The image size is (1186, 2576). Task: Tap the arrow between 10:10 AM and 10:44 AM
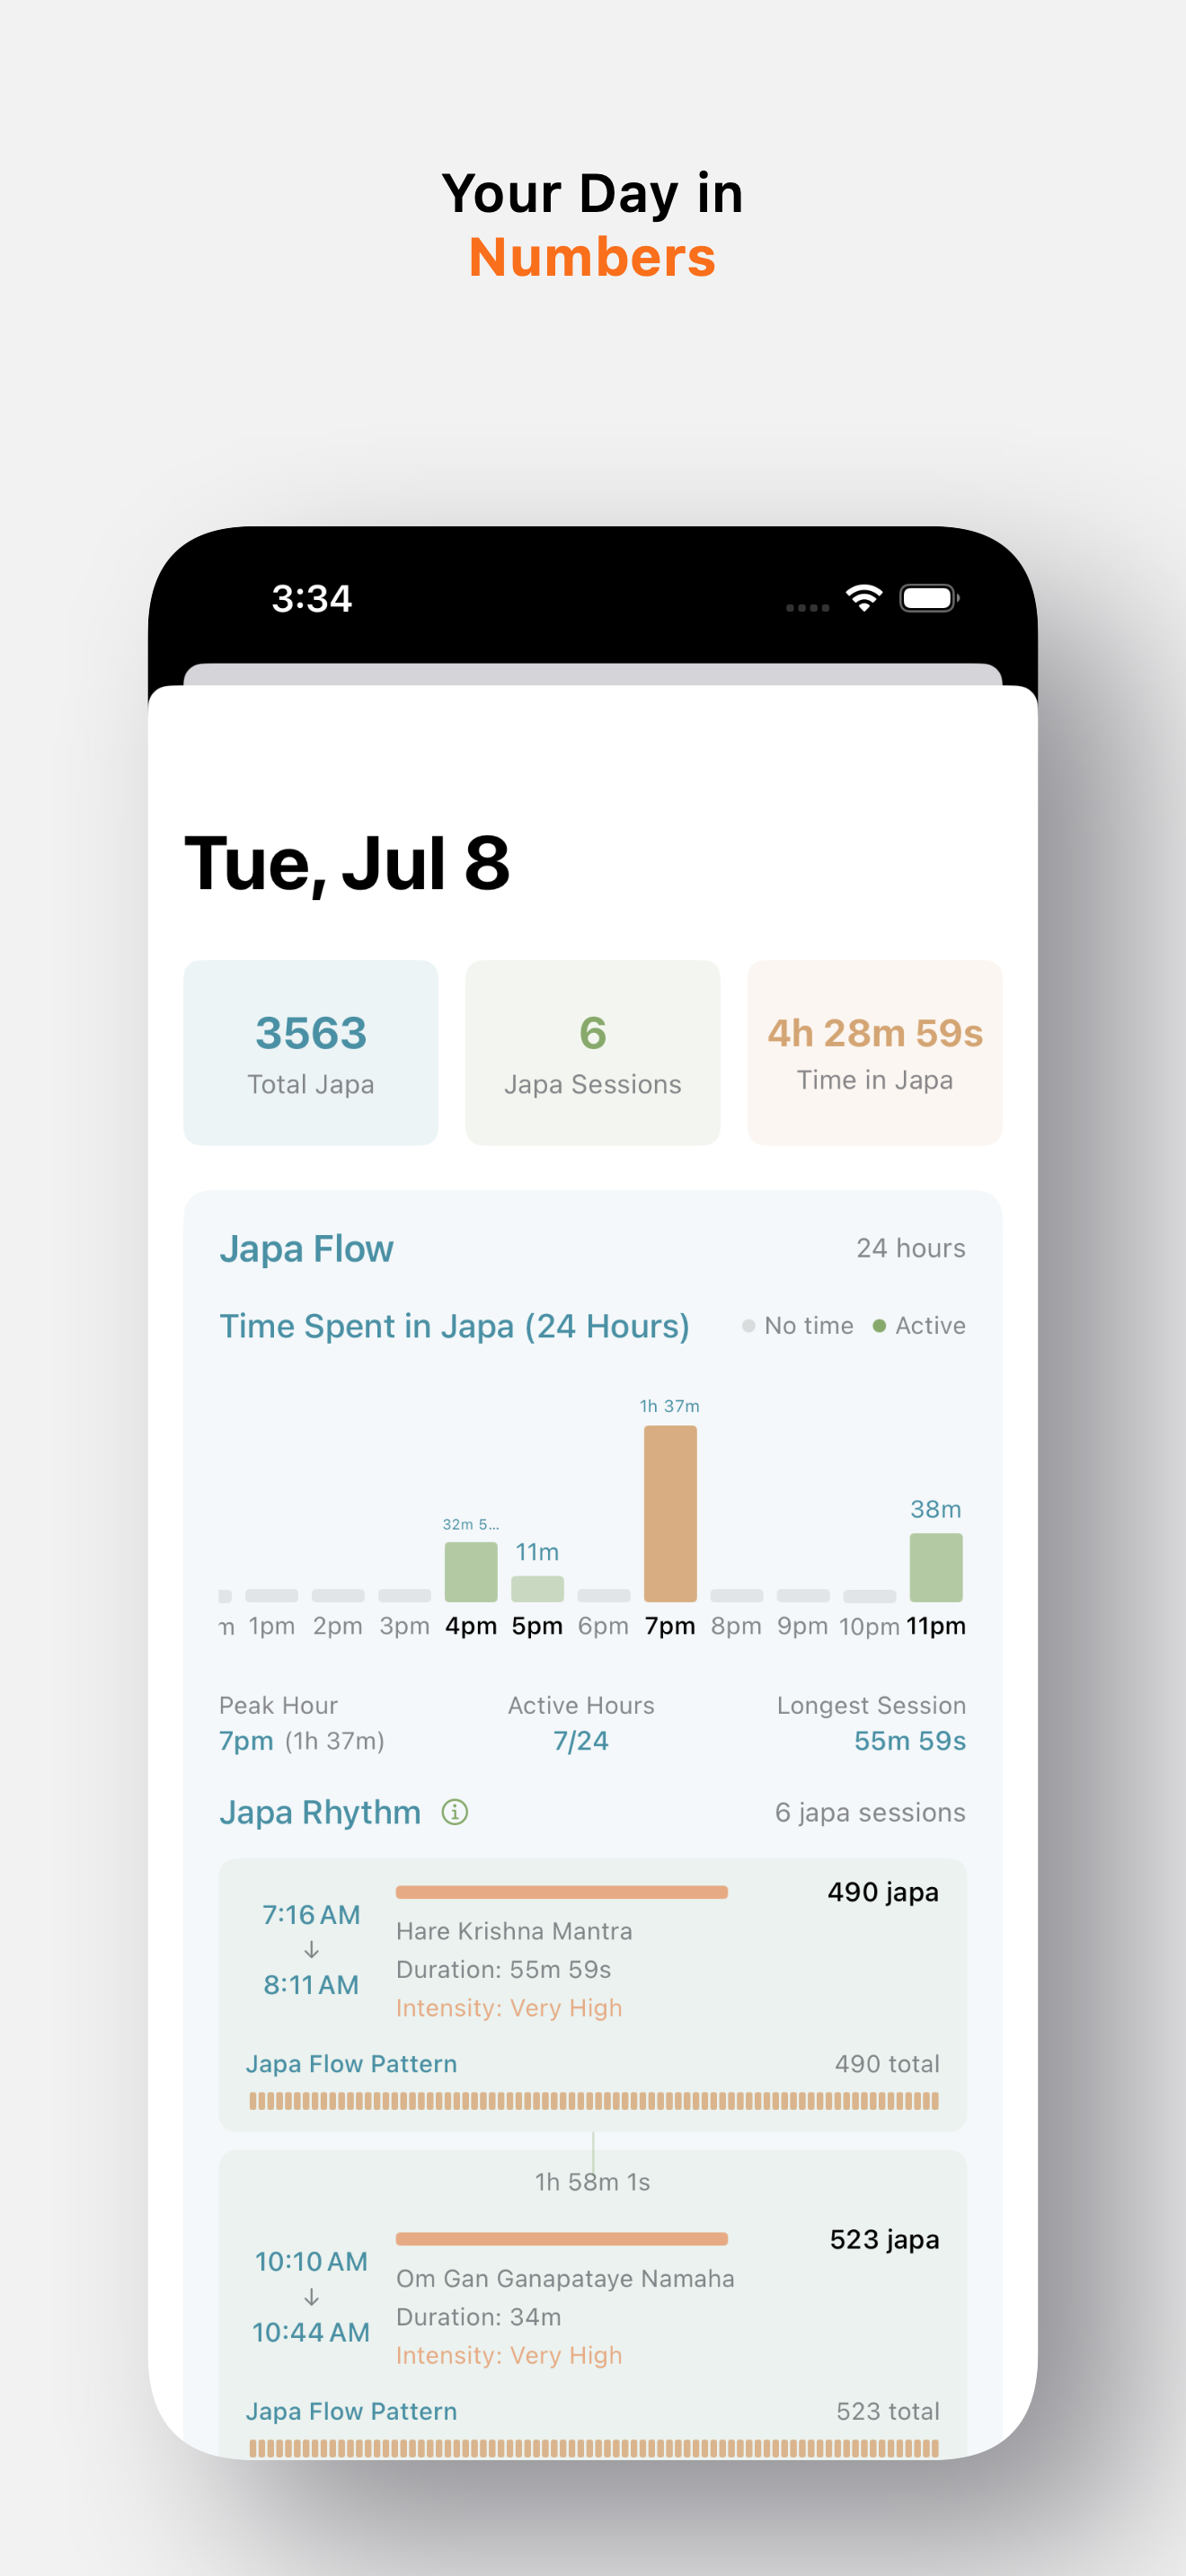click(311, 2298)
